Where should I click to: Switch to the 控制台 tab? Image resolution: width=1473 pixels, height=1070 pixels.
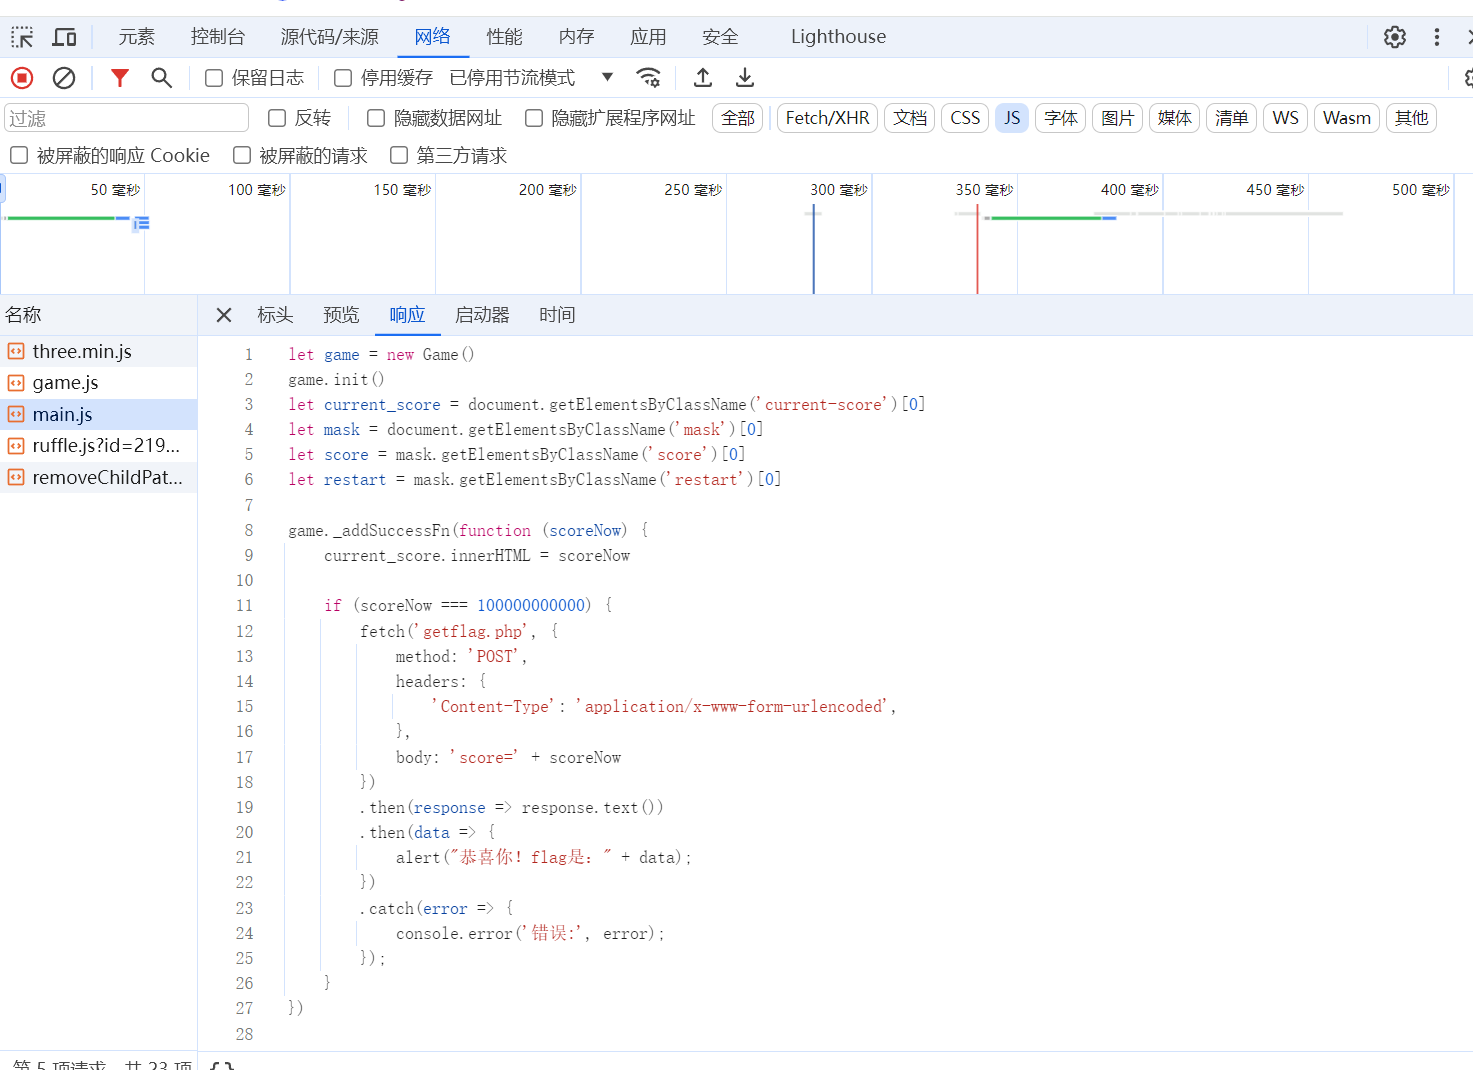click(218, 37)
